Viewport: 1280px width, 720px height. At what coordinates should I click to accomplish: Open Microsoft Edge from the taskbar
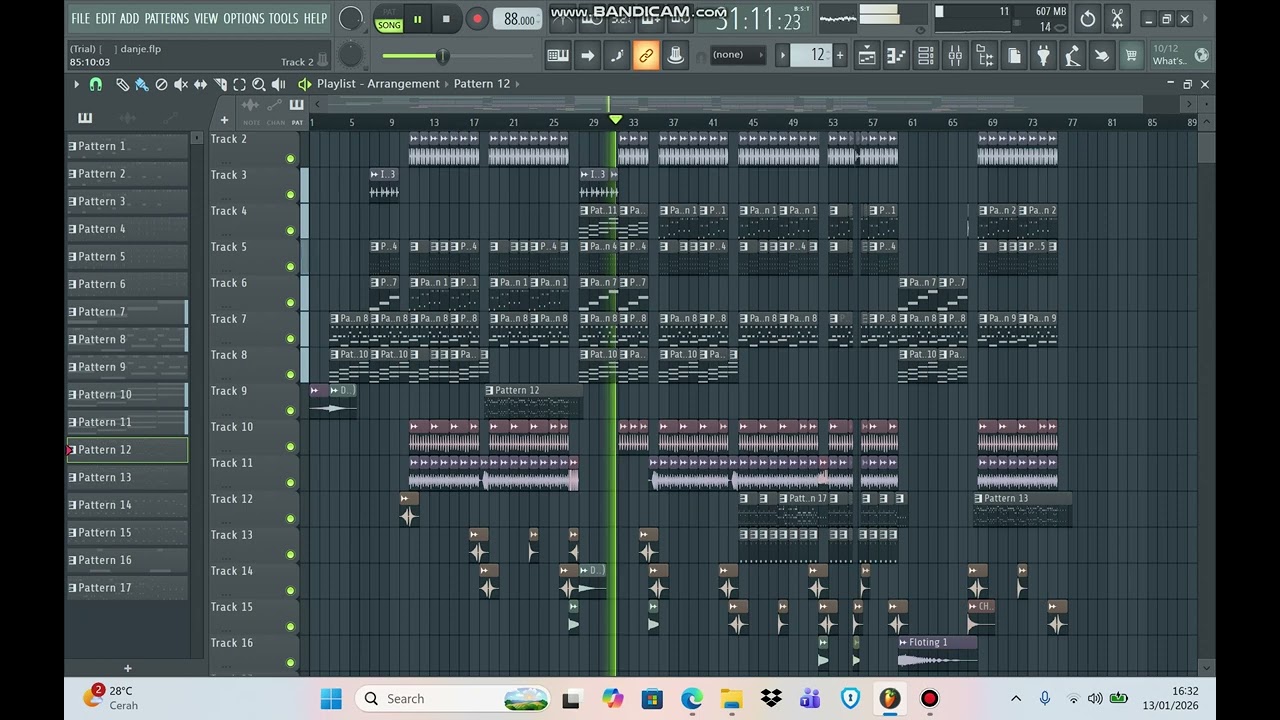[x=692, y=699]
